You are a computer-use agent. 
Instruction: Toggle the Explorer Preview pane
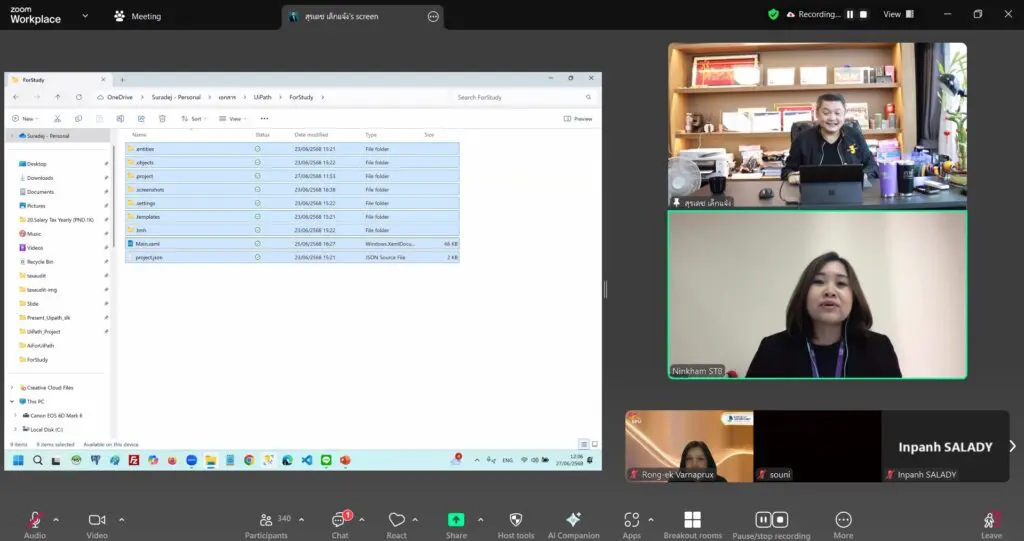[x=578, y=118]
